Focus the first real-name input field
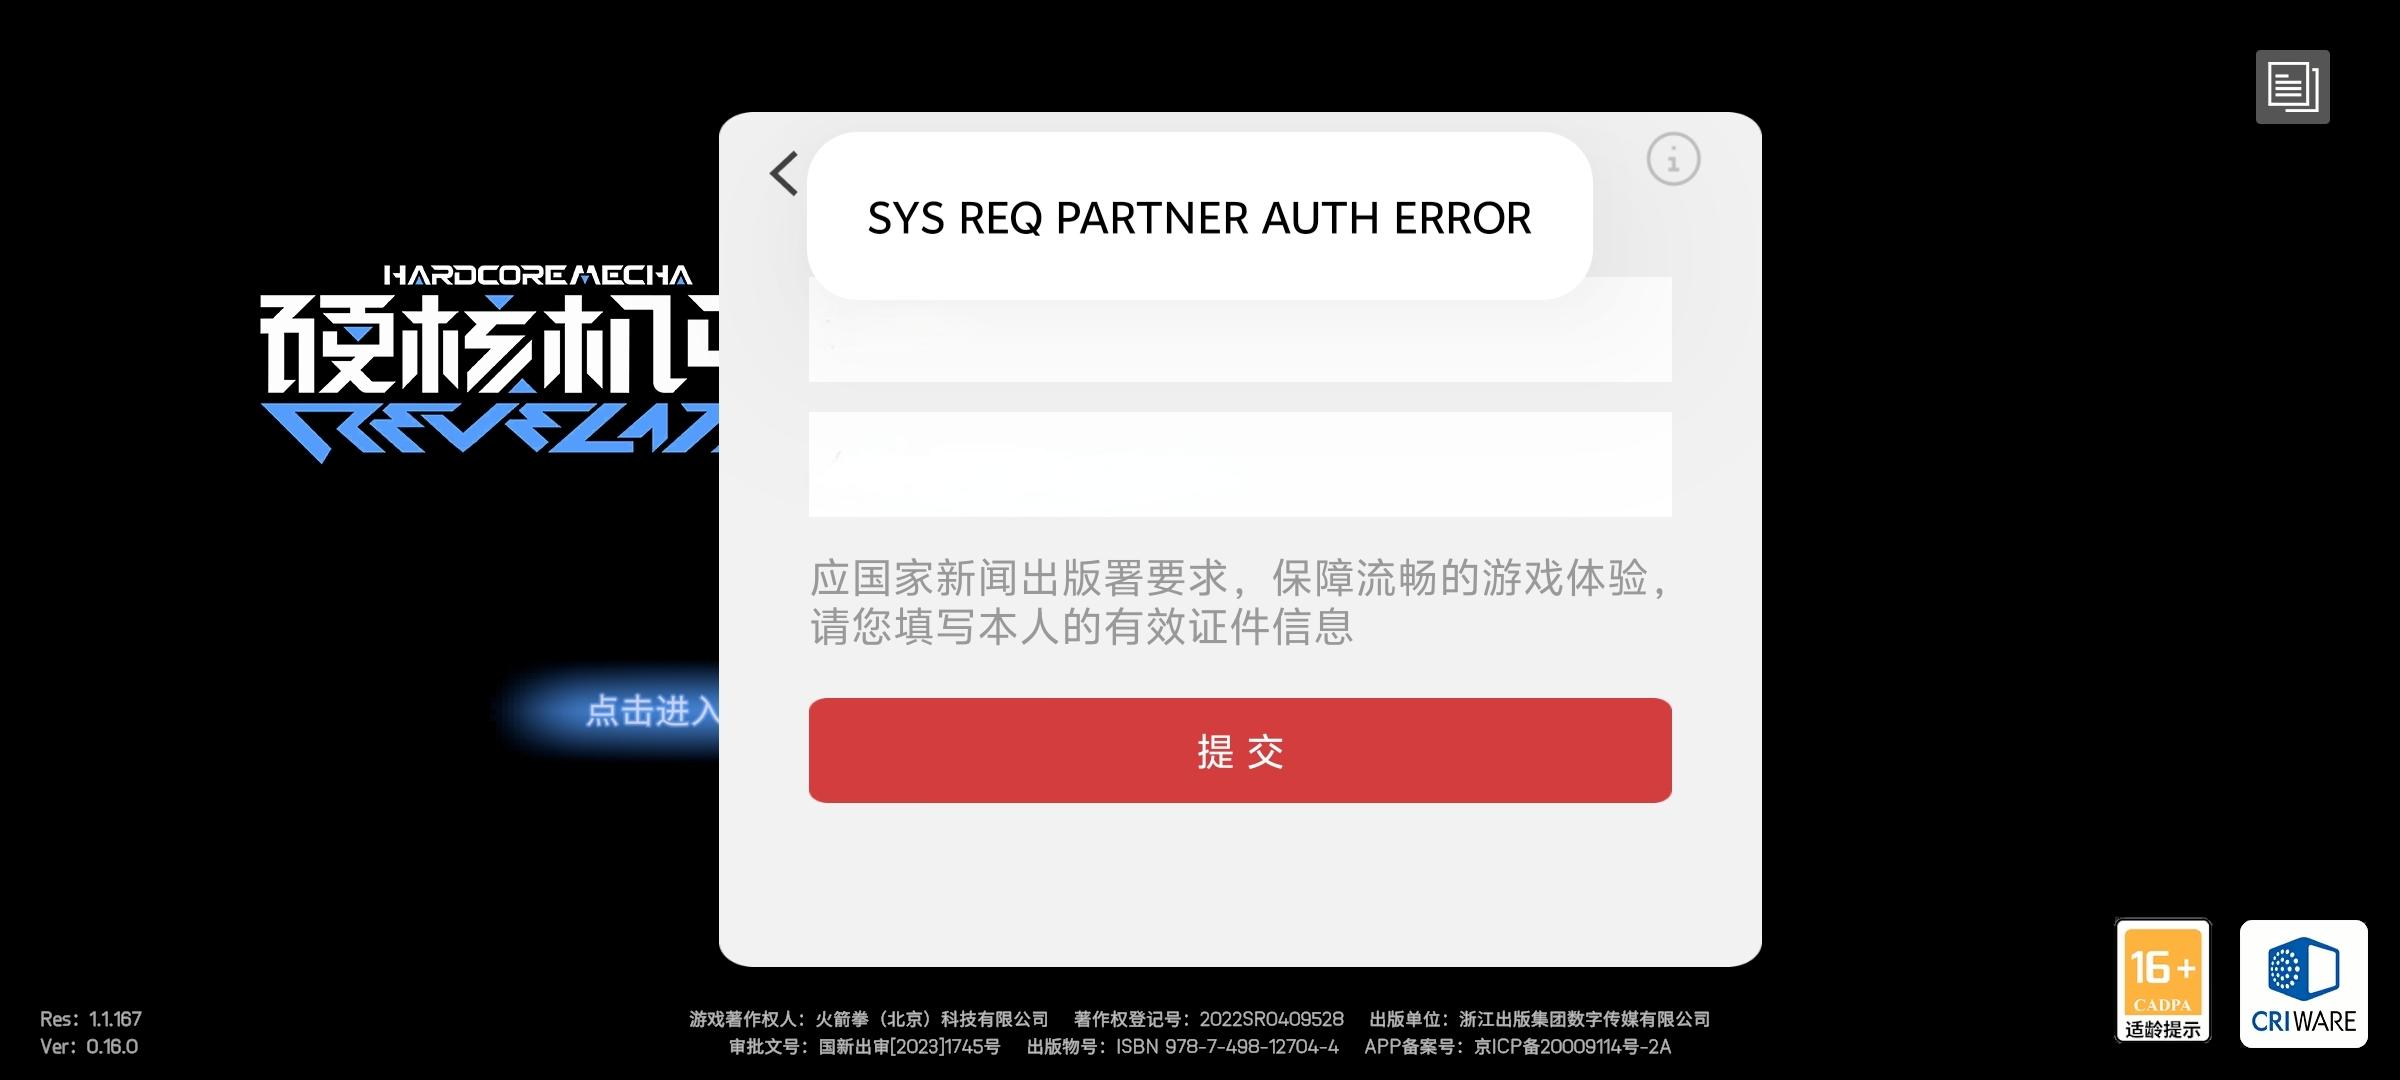This screenshot has width=2400, height=1080. point(1240,329)
